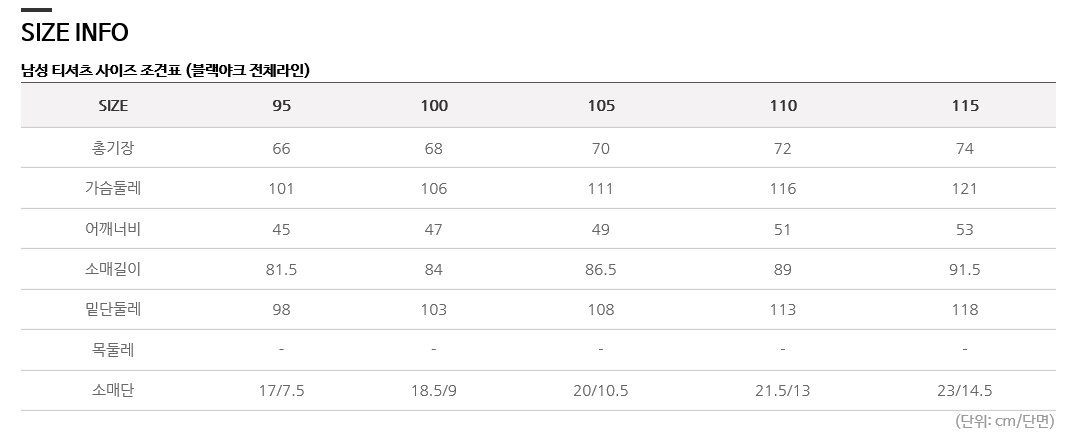
Task: Click the 23/14.5 소매단 value
Action: coord(965,391)
